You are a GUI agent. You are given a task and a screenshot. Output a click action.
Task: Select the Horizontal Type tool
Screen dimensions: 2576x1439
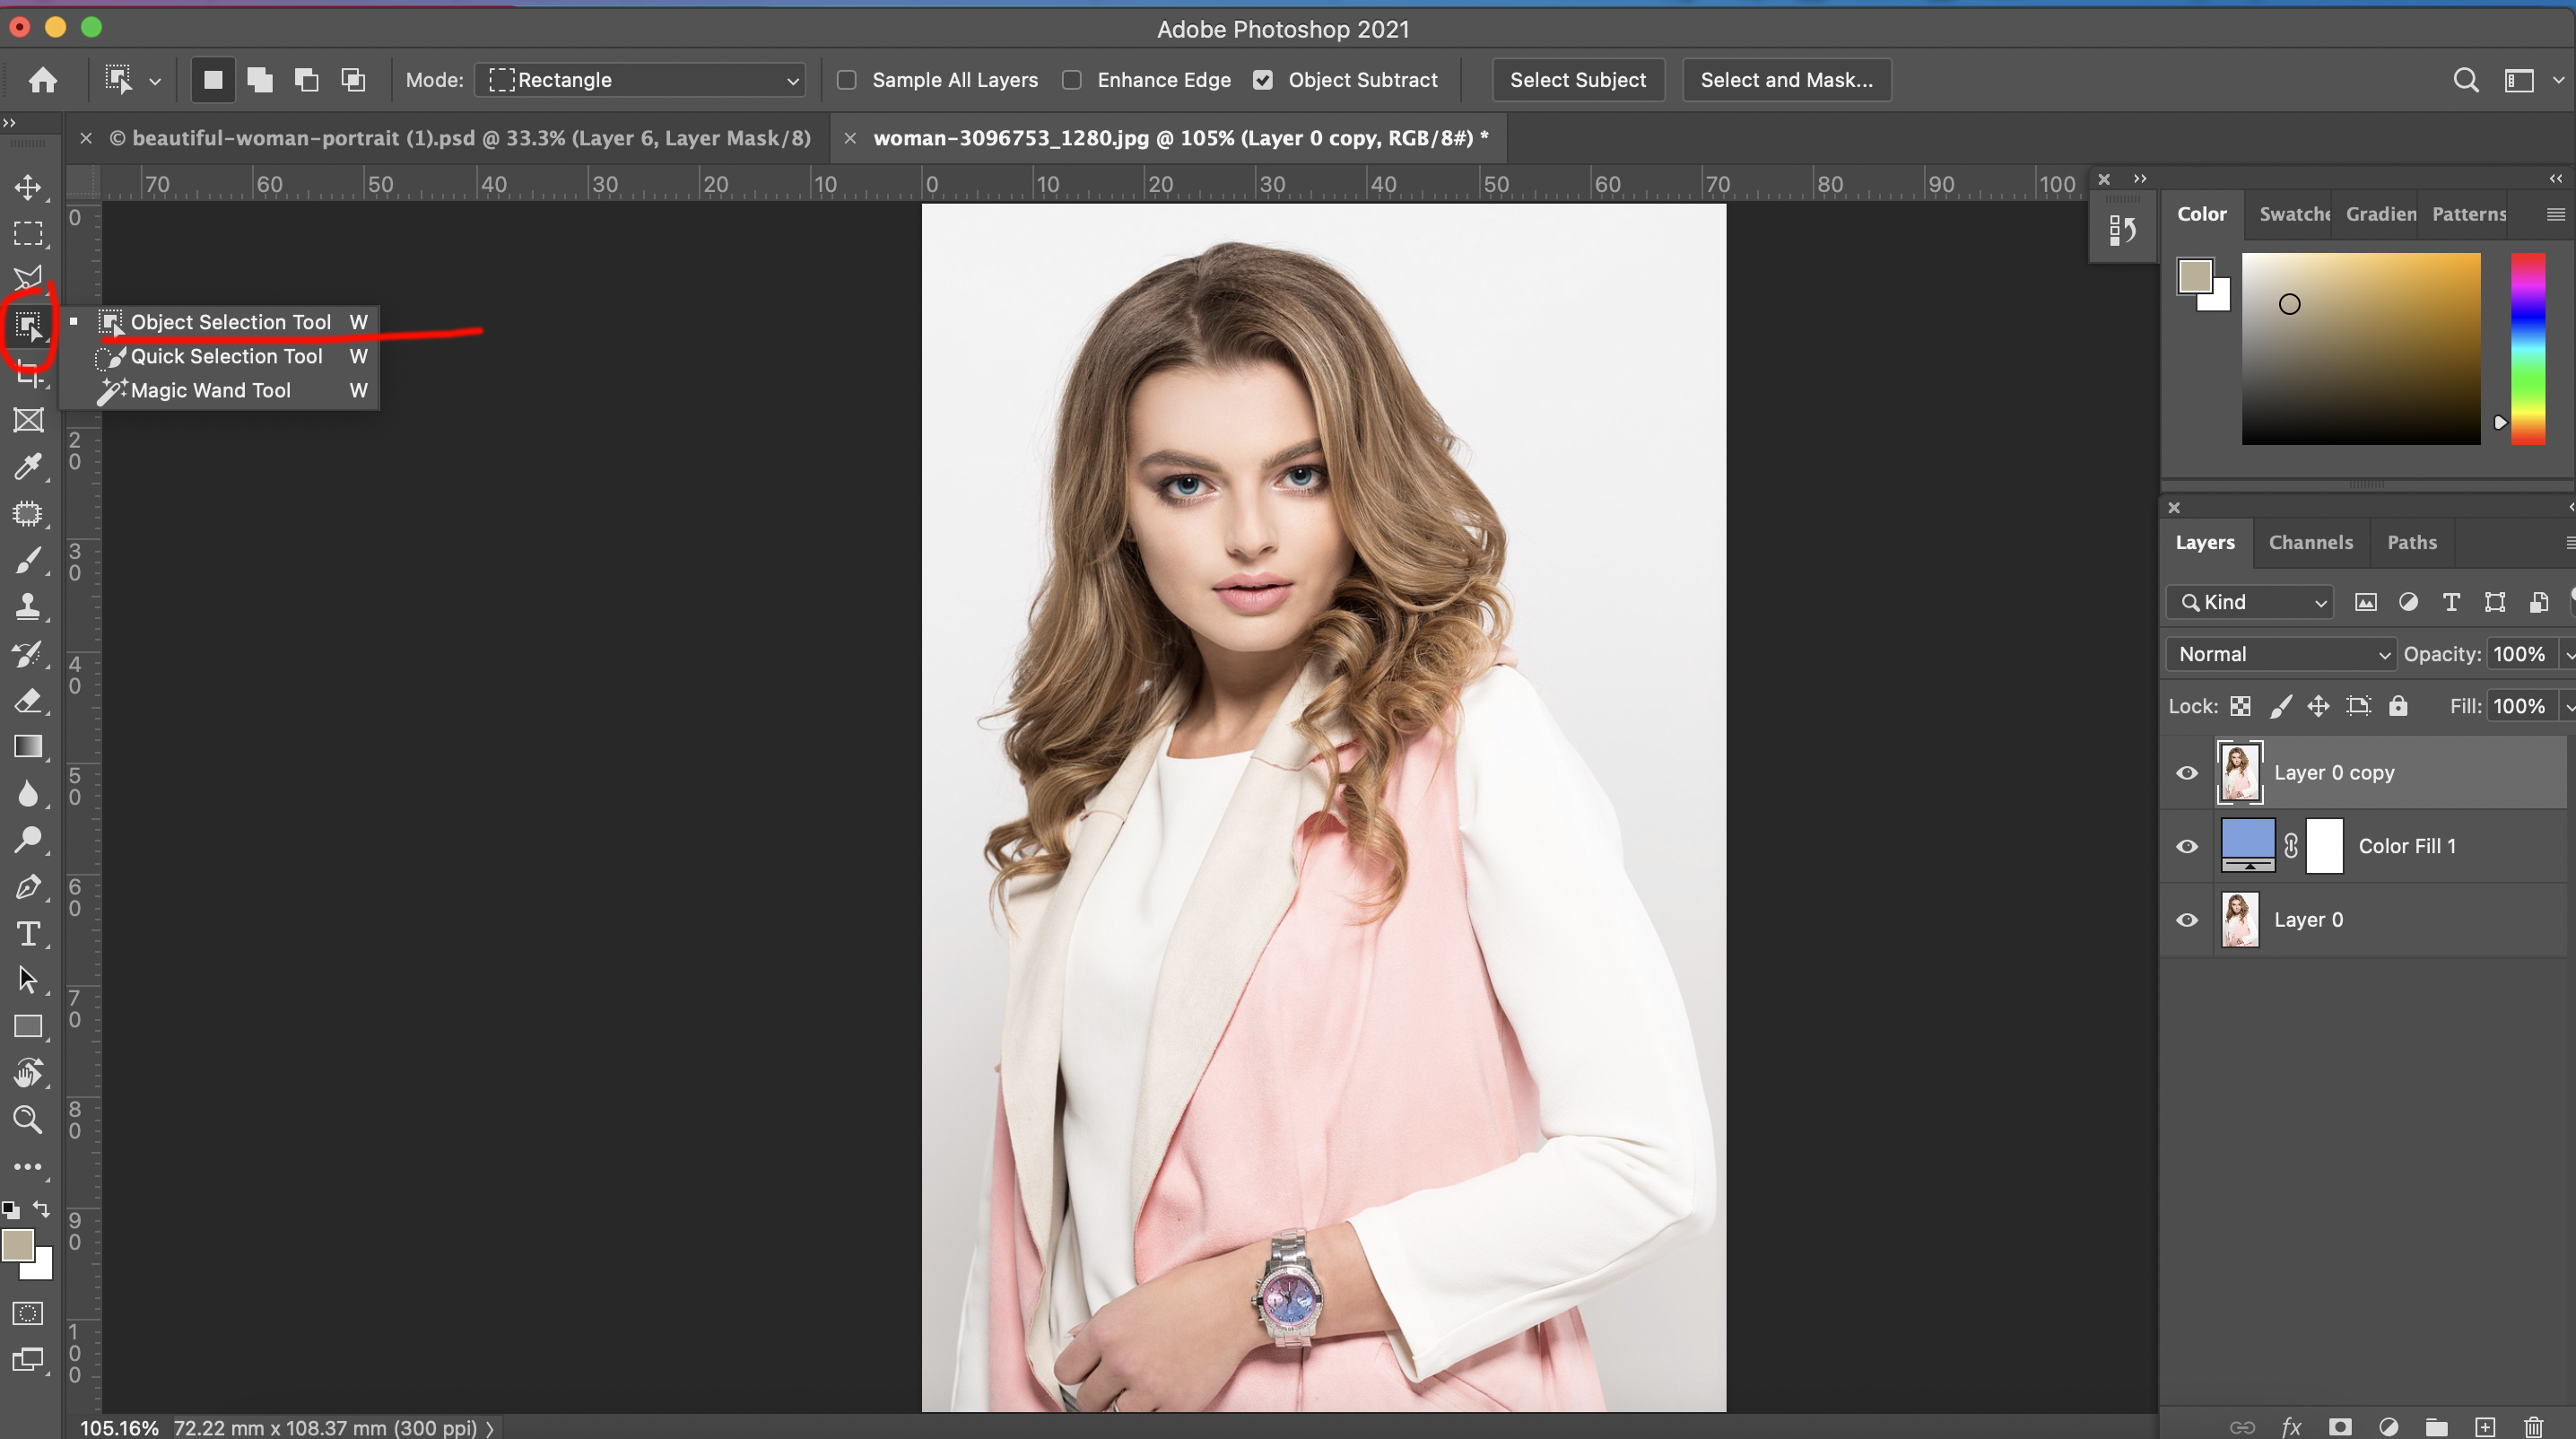[x=28, y=933]
